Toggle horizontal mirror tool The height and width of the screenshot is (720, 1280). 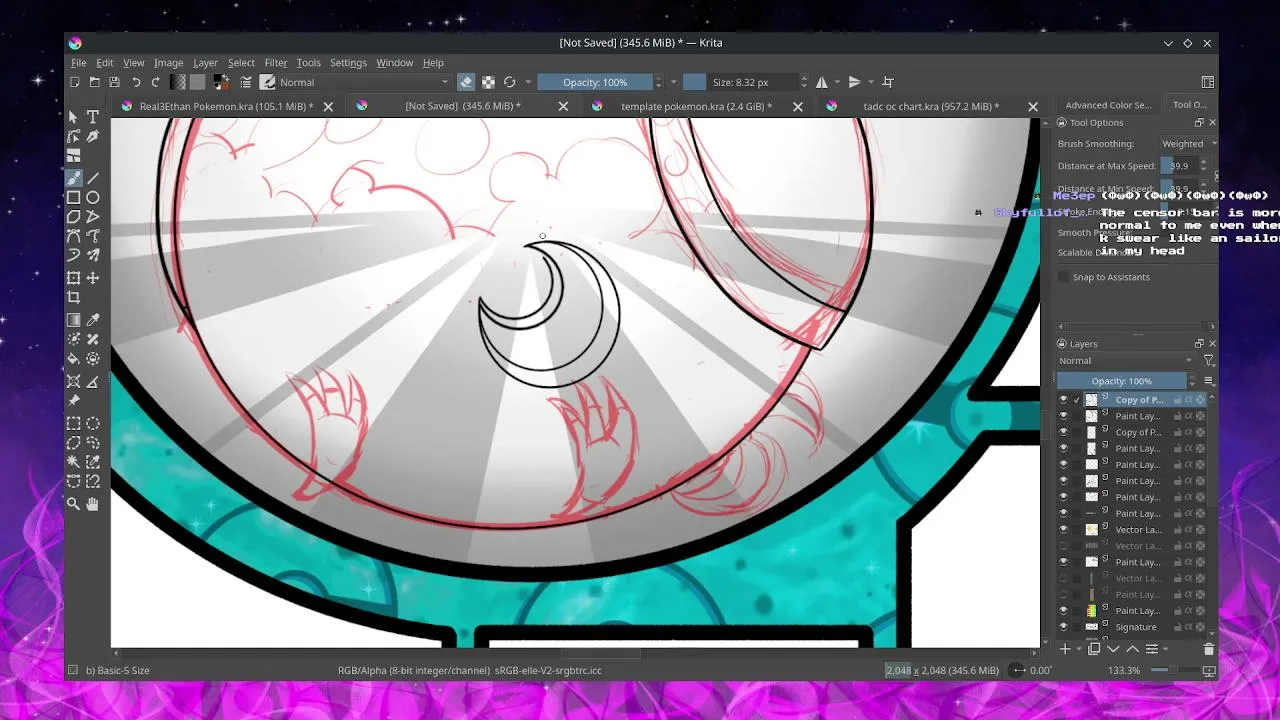[822, 82]
